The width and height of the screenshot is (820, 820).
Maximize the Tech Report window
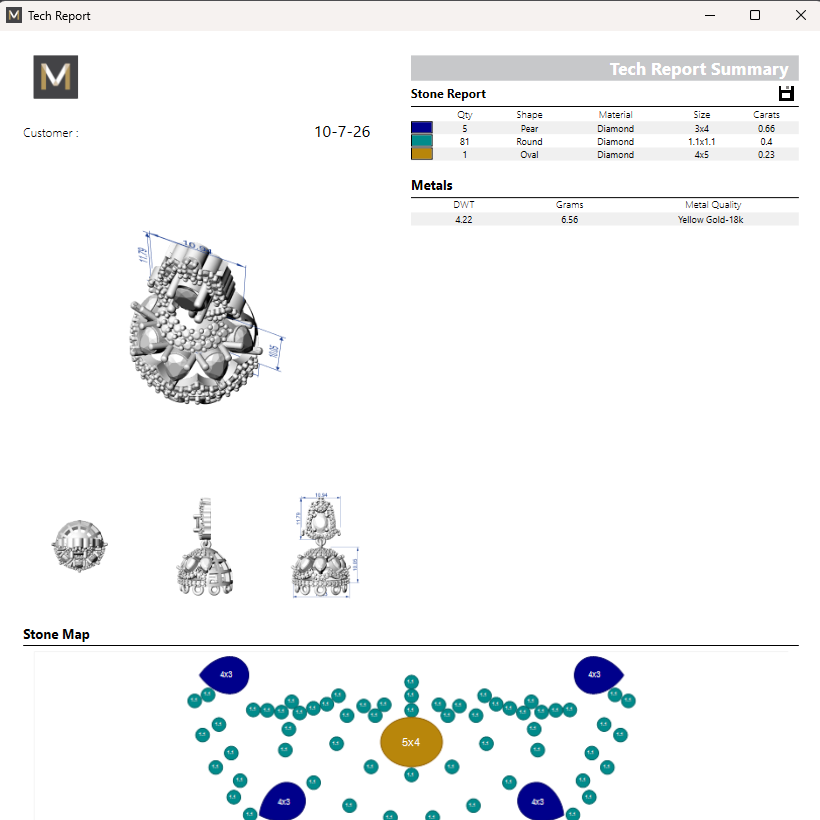(x=755, y=15)
